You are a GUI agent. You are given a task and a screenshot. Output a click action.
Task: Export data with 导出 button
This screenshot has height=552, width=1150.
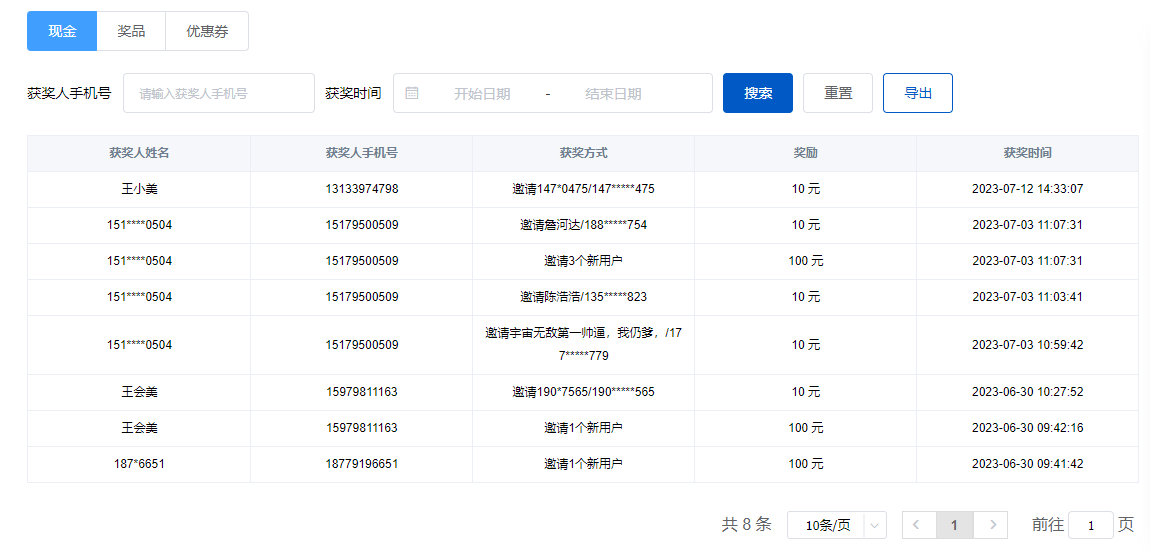918,93
